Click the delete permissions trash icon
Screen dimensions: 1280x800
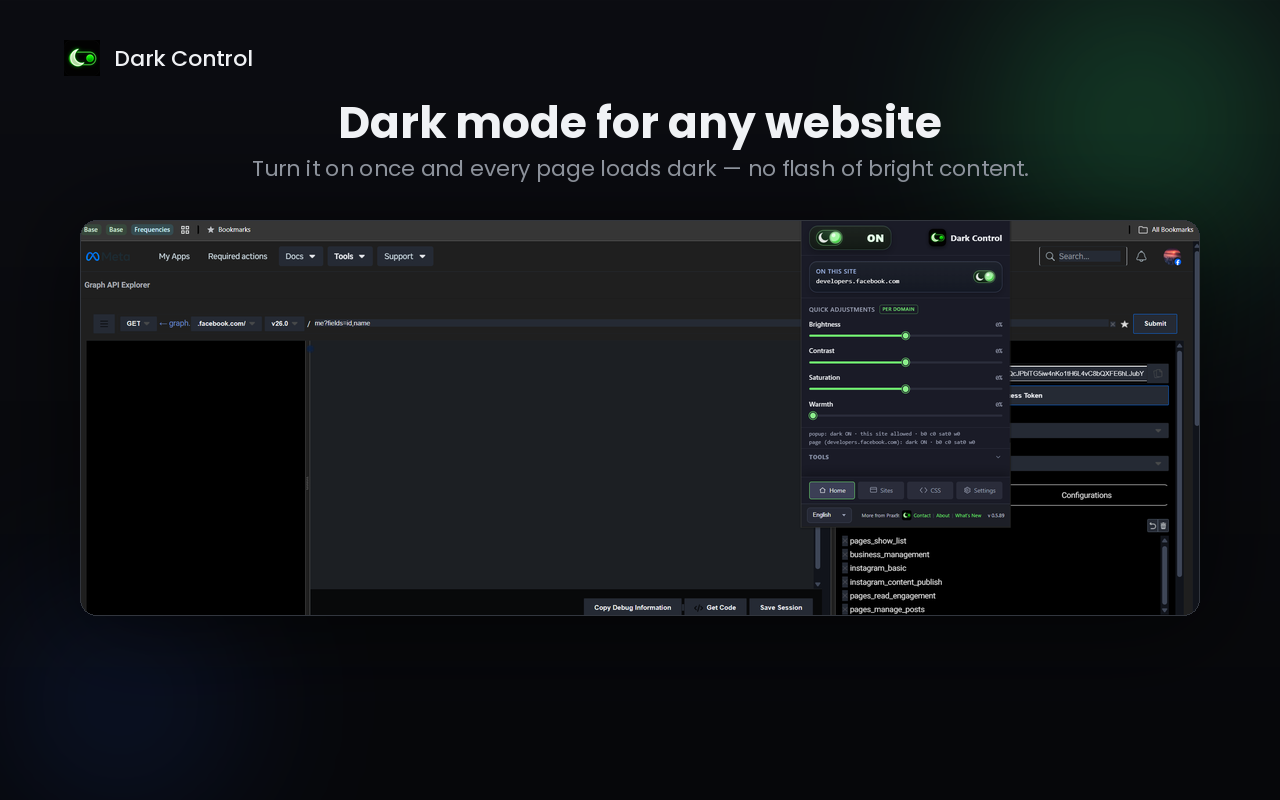1163,526
